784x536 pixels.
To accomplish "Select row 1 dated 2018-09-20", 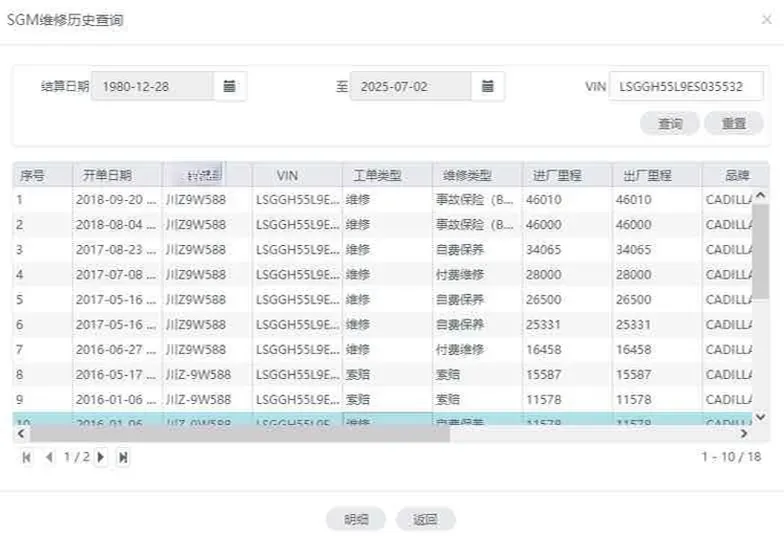I will (382, 200).
